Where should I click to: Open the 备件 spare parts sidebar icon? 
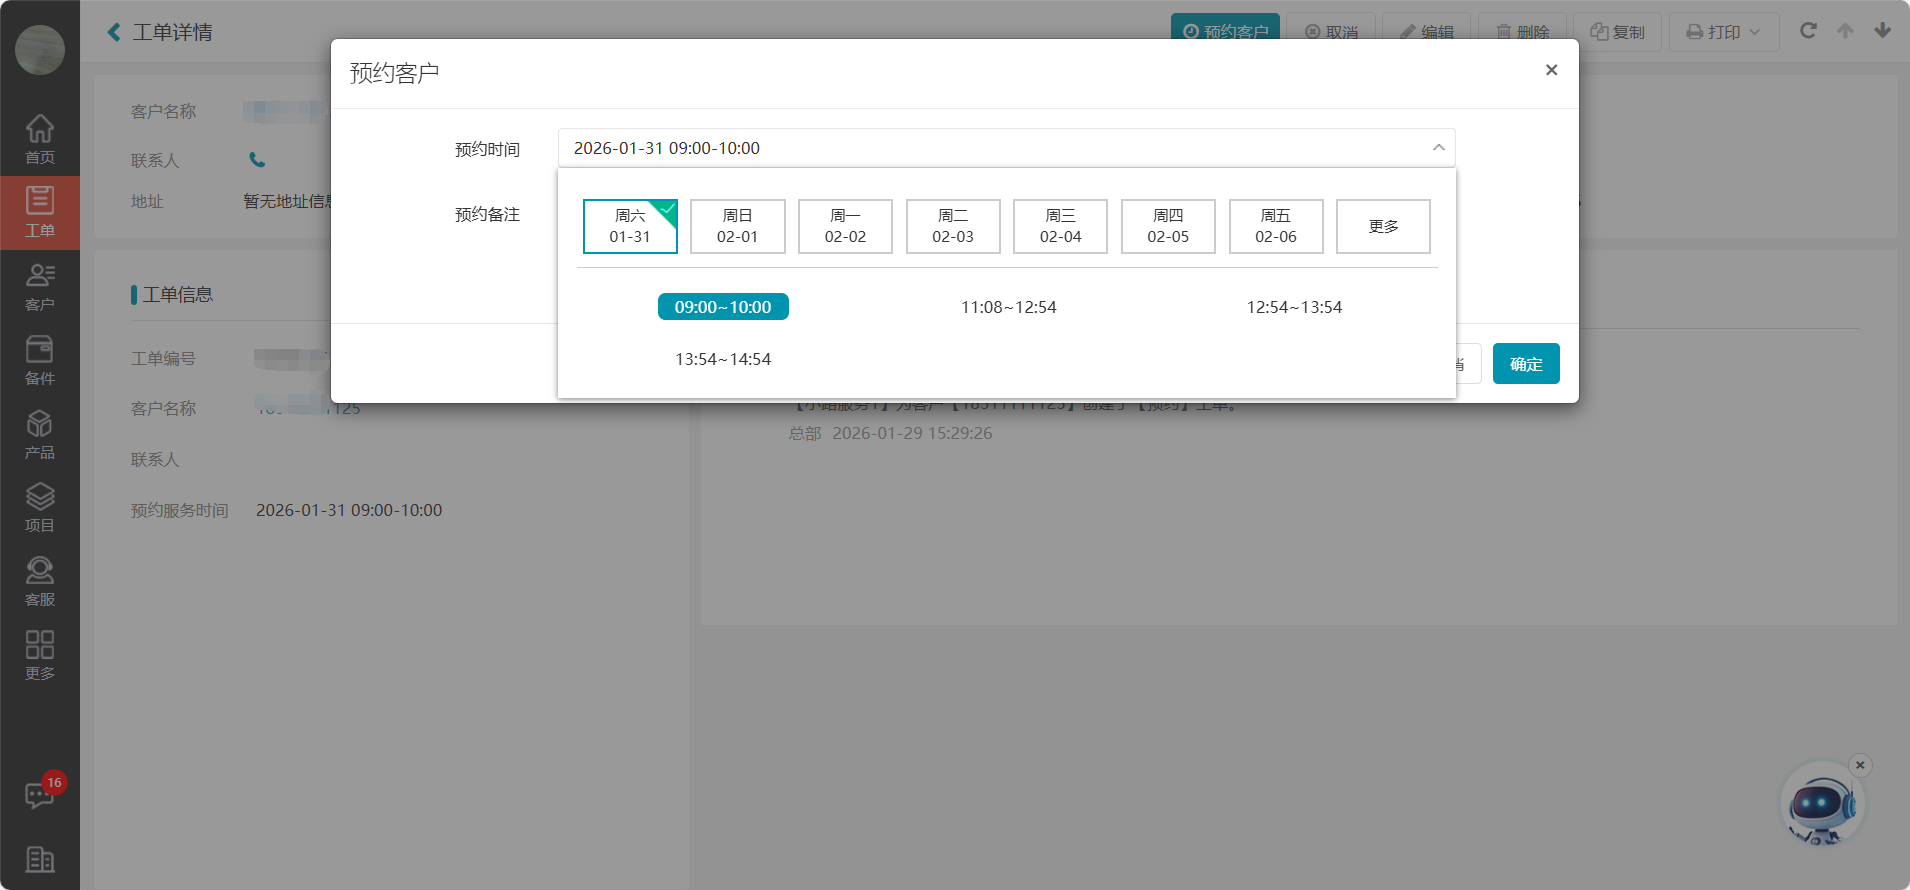pyautogui.click(x=39, y=360)
